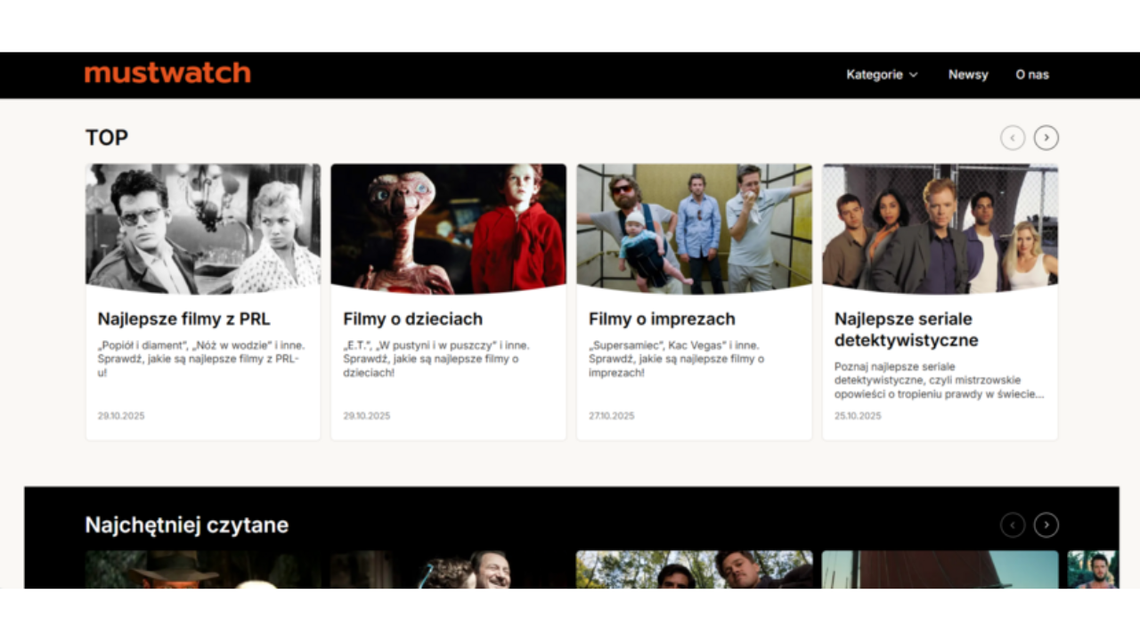
Task: Expand the Kategorie dropdown menu
Action: click(881, 74)
